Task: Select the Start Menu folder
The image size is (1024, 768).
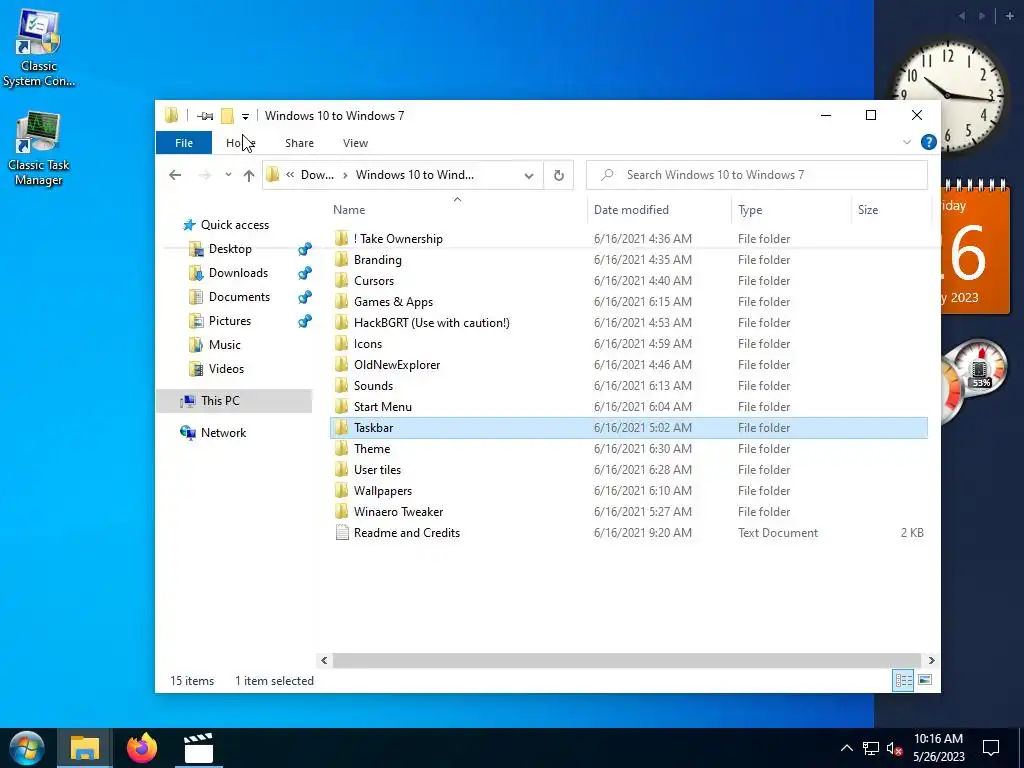Action: pos(628,406)
